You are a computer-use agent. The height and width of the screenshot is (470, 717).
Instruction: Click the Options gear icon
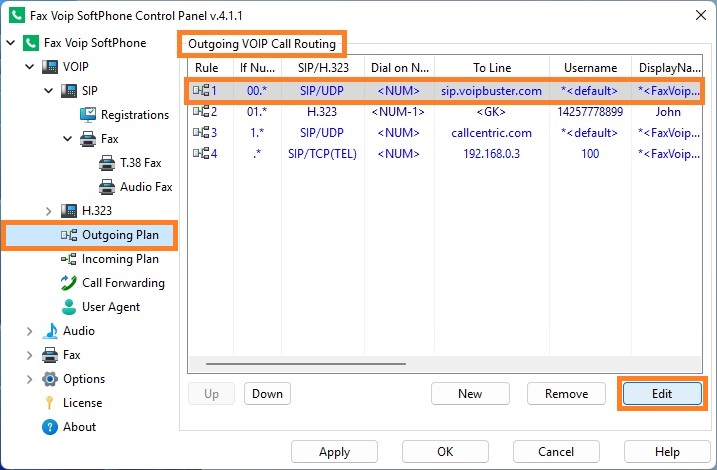(x=50, y=379)
